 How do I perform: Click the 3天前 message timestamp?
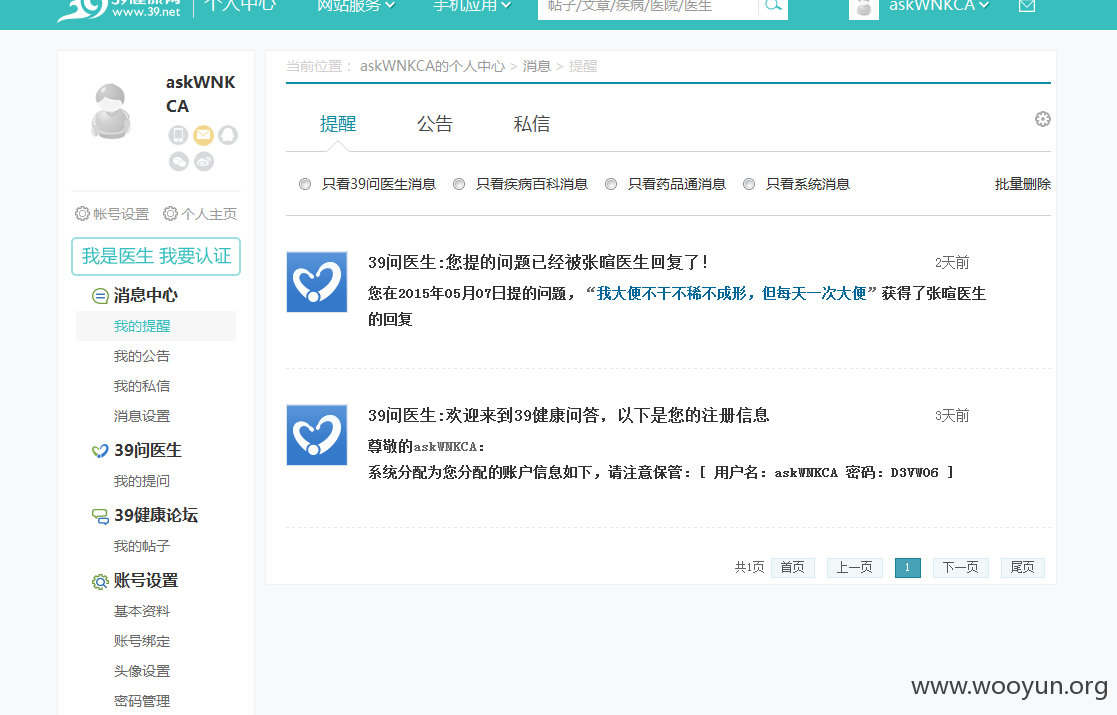pyautogui.click(x=952, y=416)
